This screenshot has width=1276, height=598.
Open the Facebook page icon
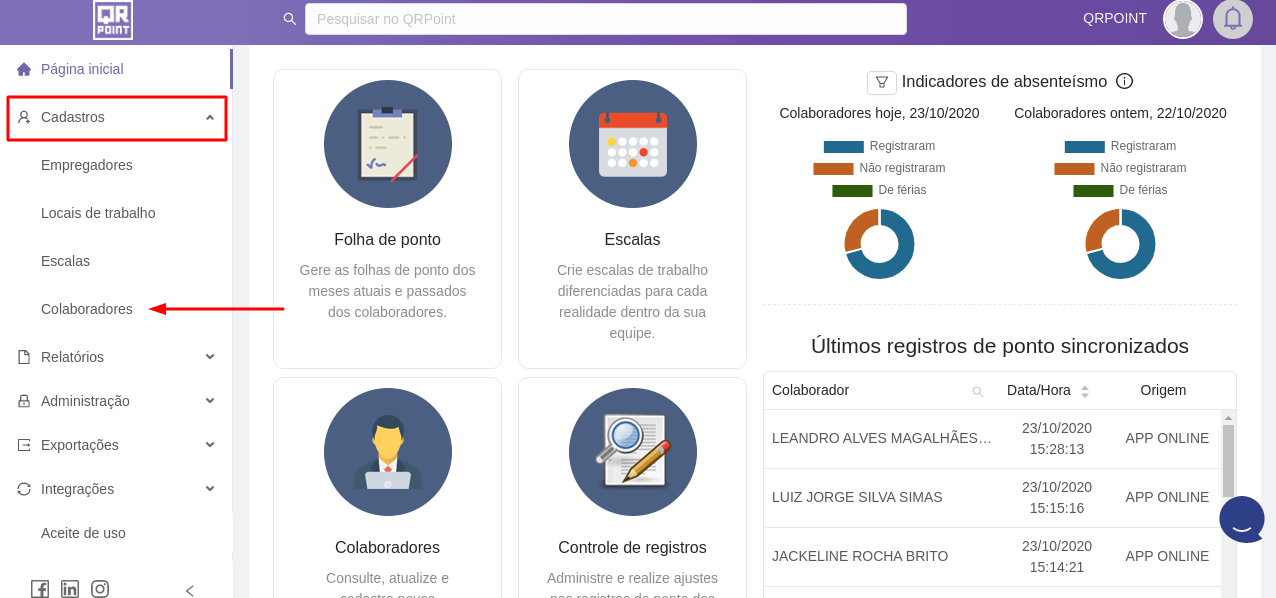pos(40,589)
